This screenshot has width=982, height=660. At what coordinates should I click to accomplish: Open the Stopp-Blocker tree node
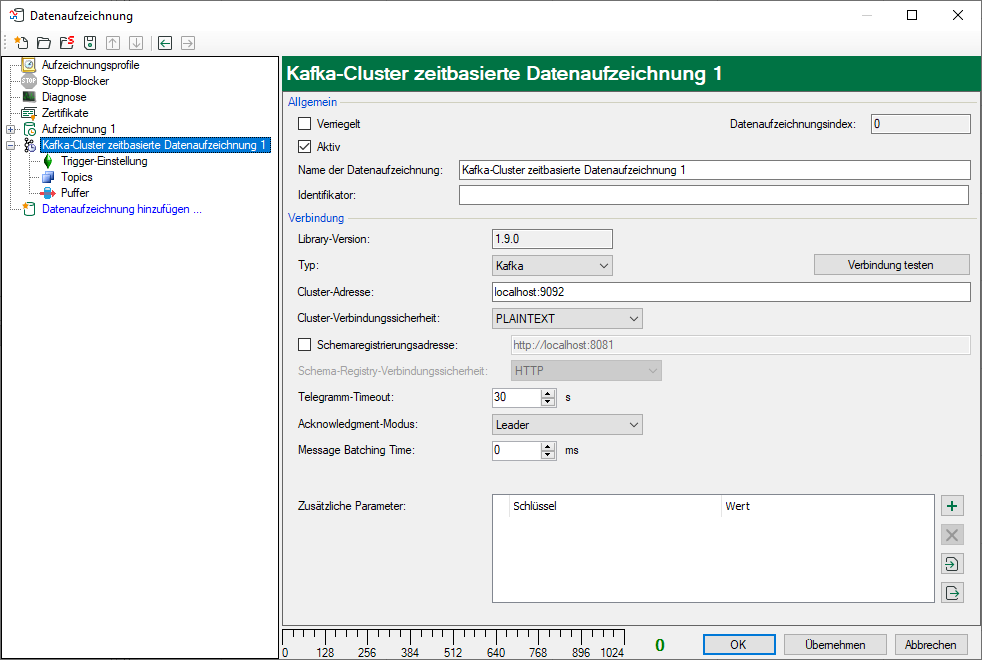[75, 81]
